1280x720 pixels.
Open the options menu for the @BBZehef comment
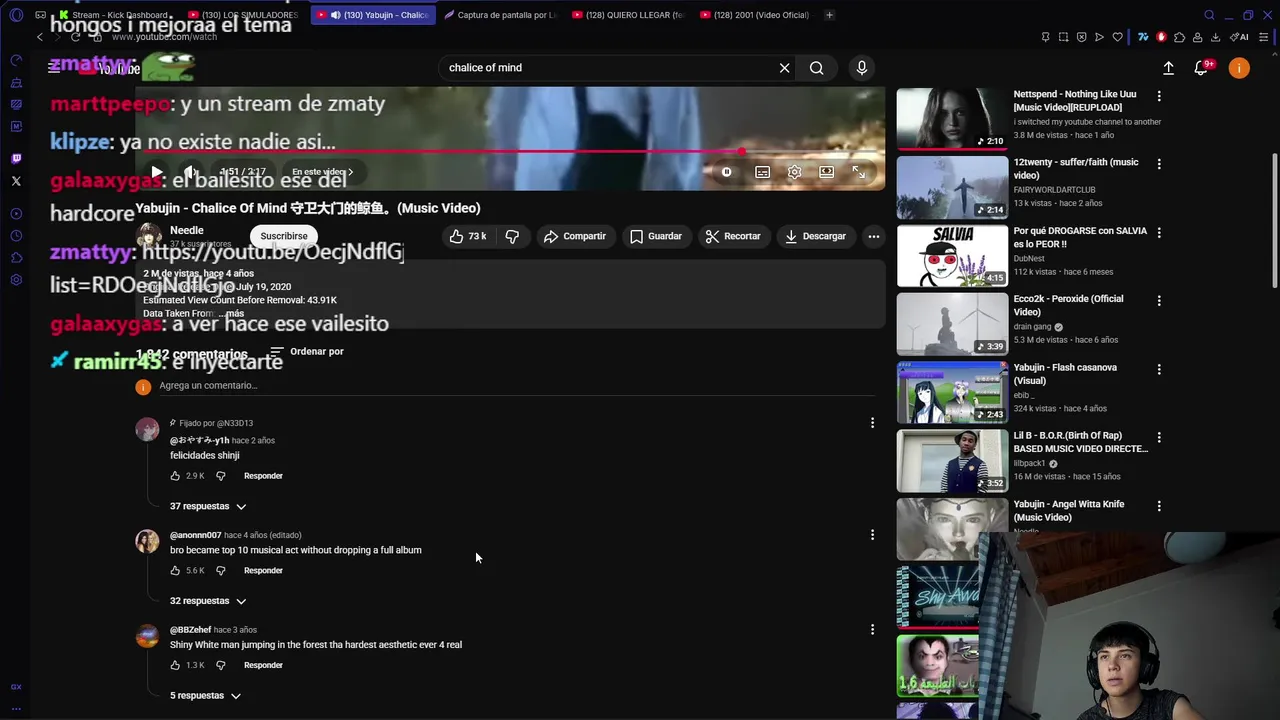click(x=872, y=630)
